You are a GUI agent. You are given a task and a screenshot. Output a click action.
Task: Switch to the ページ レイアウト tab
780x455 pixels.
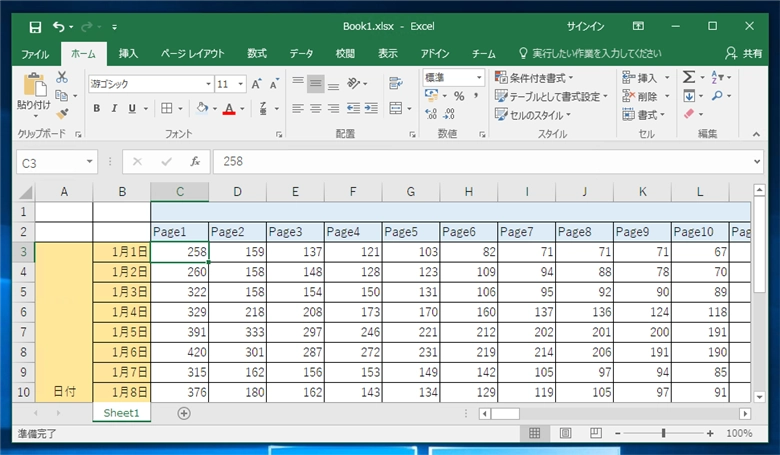click(193, 54)
